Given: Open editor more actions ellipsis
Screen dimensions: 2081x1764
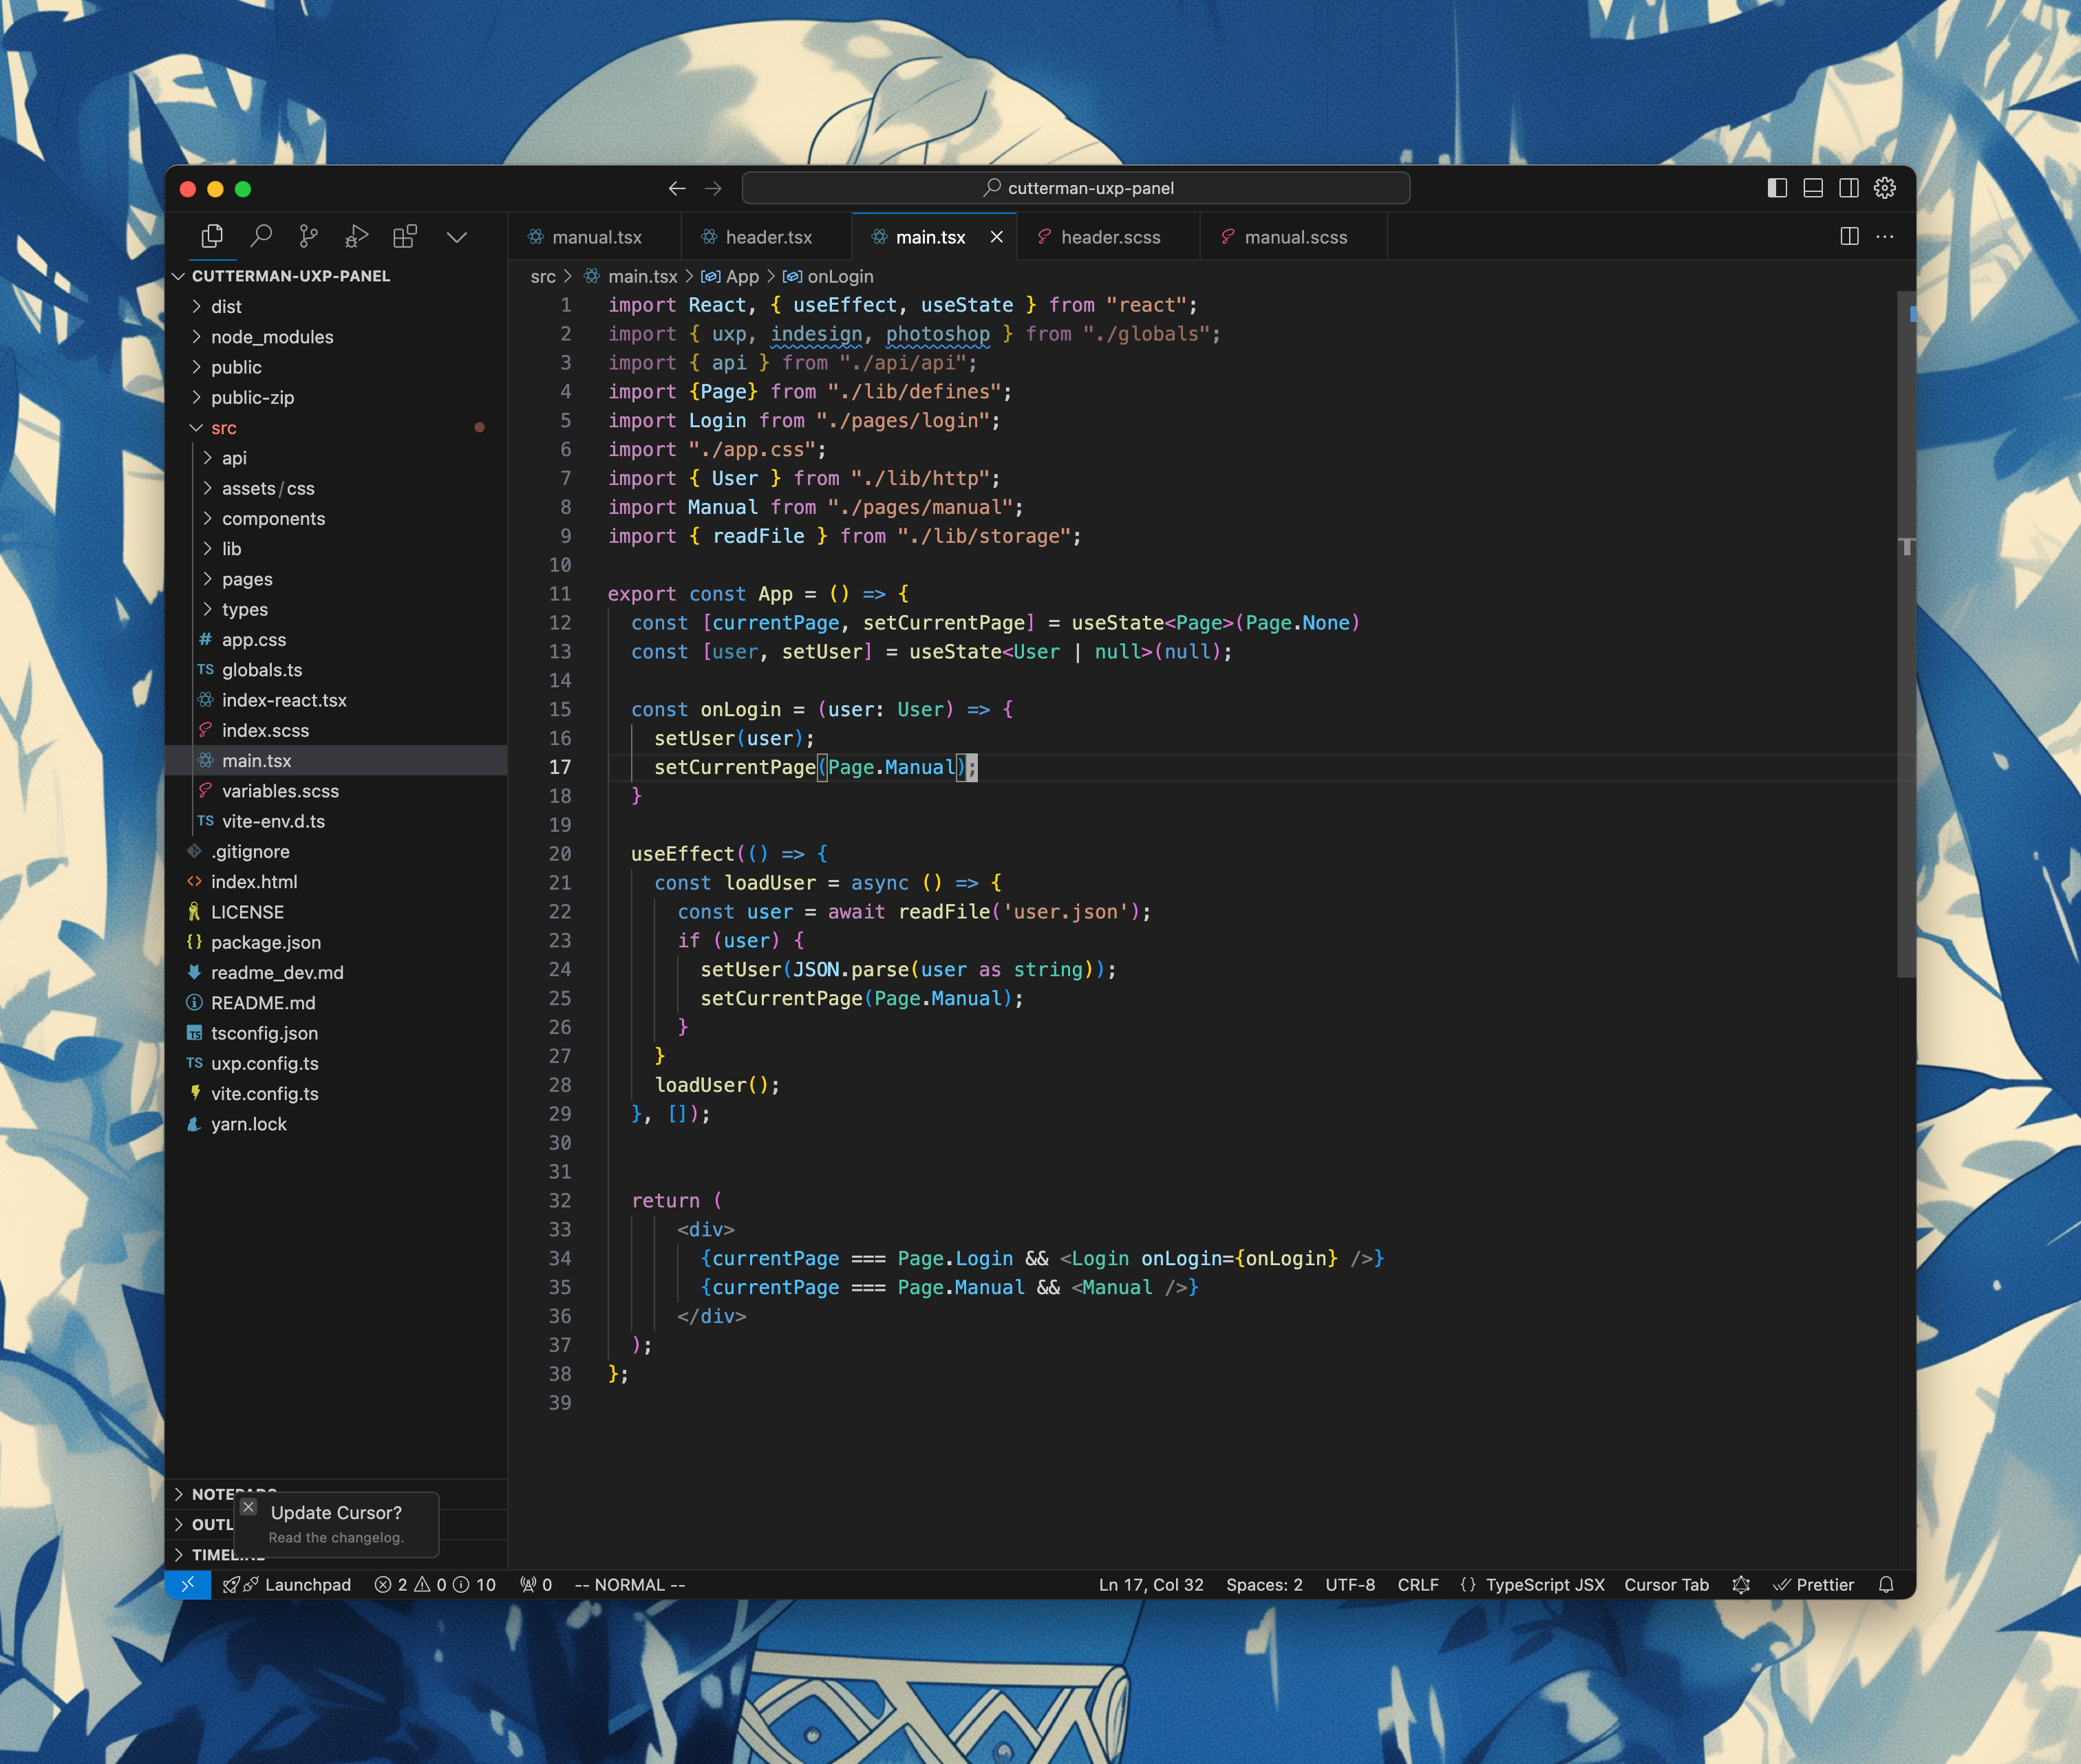Looking at the screenshot, I should coord(1885,237).
